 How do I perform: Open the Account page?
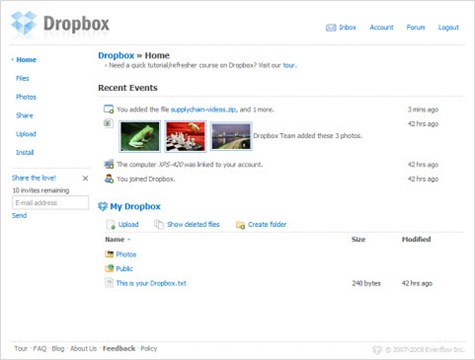pos(382,27)
